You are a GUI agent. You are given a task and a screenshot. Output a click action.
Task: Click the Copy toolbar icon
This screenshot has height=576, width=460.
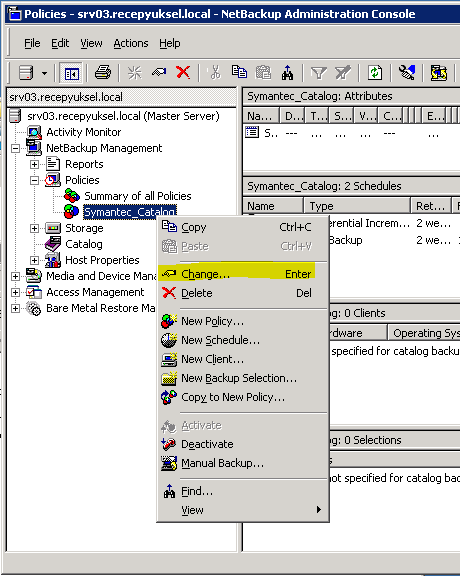click(x=239, y=72)
